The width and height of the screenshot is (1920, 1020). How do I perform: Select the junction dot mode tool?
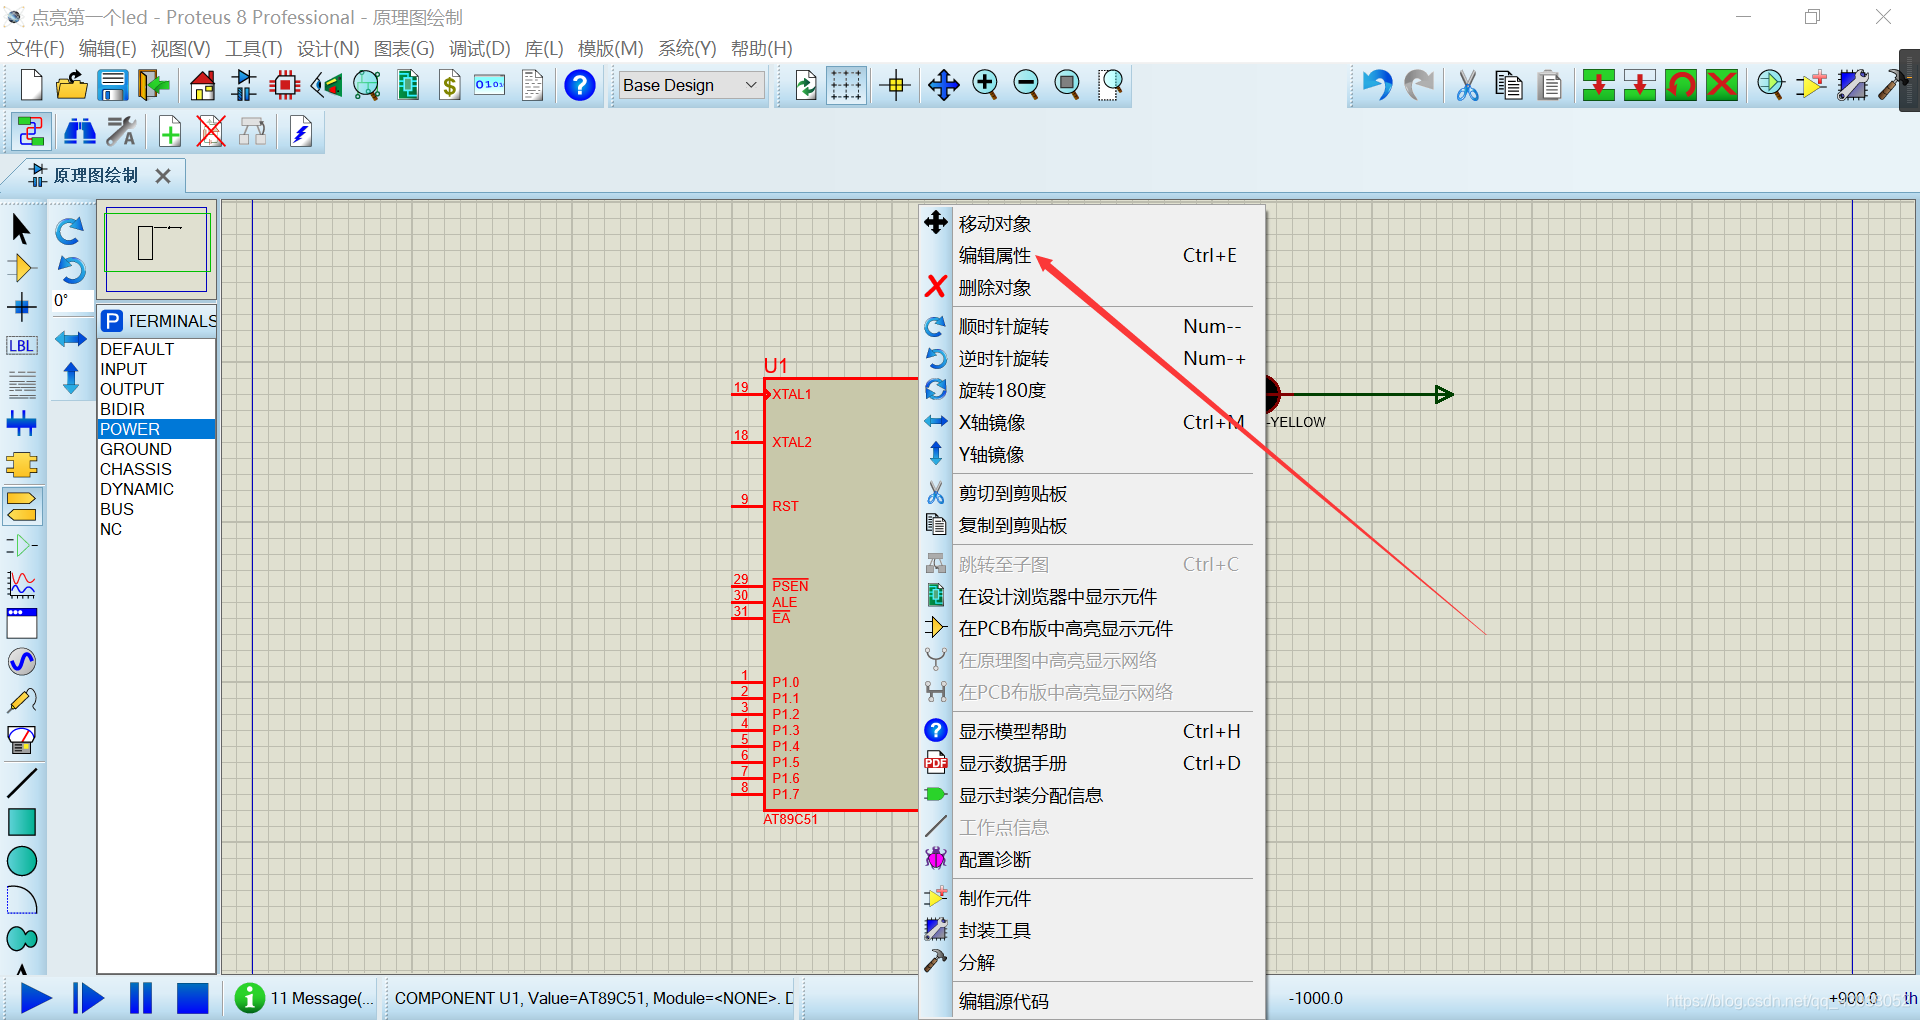click(x=21, y=307)
